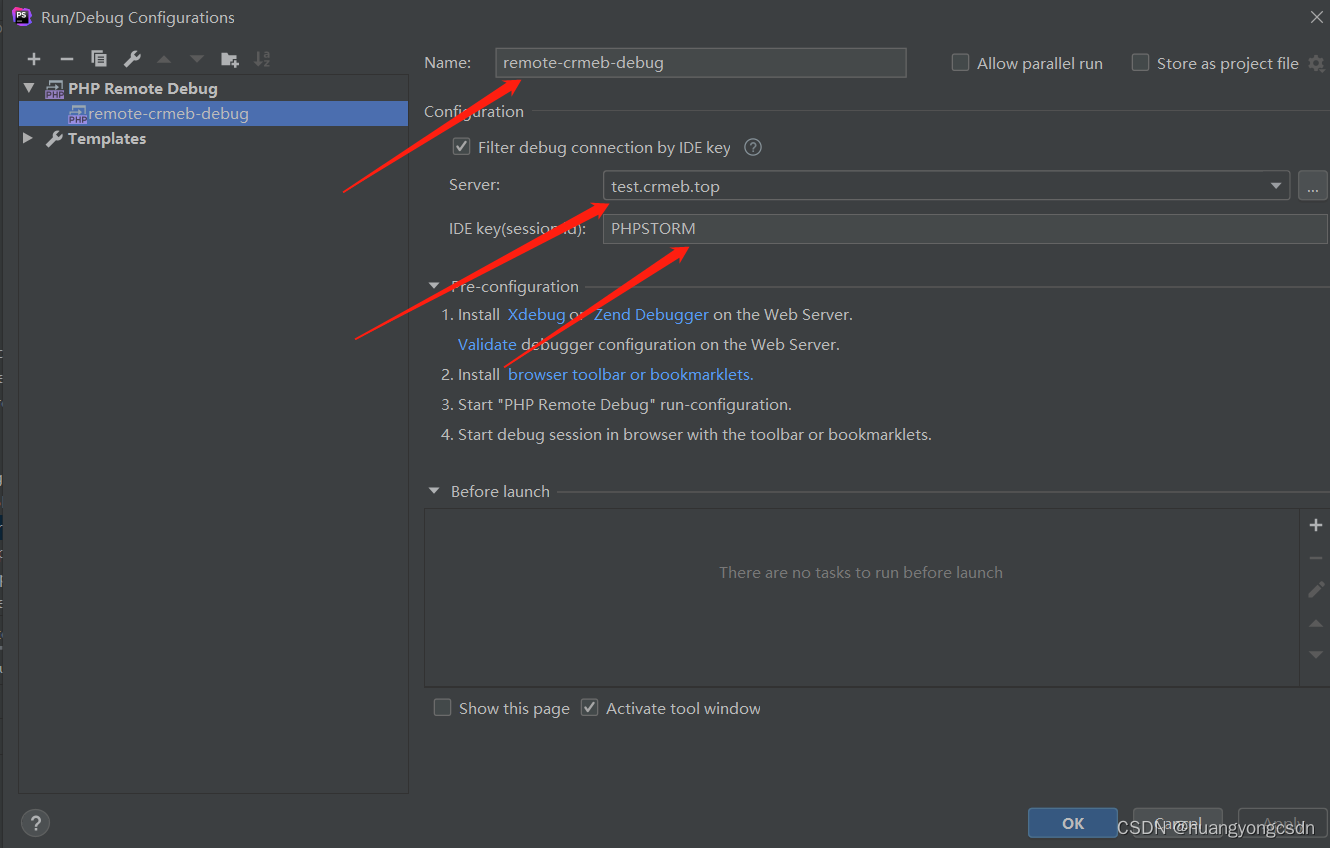Move configuration down arrow in toolbar
Viewport: 1330px width, 848px height.
point(197,59)
